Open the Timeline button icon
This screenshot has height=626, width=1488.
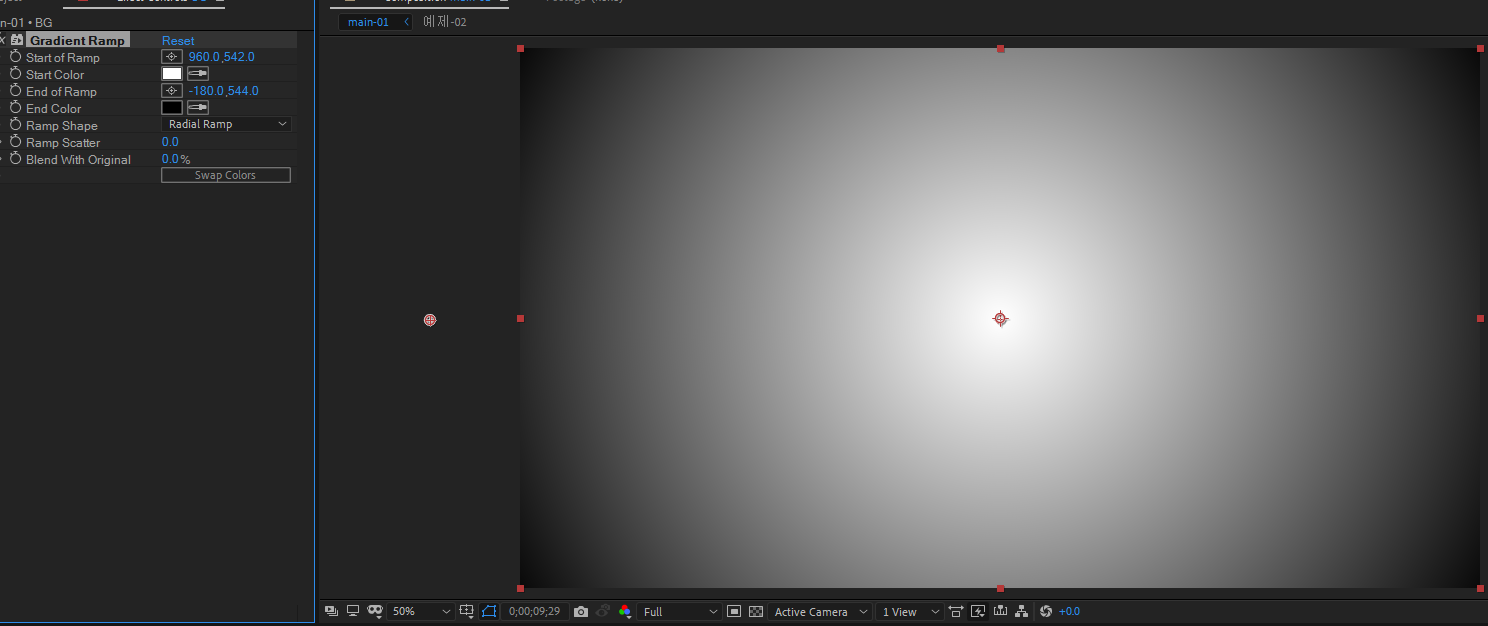point(1000,611)
